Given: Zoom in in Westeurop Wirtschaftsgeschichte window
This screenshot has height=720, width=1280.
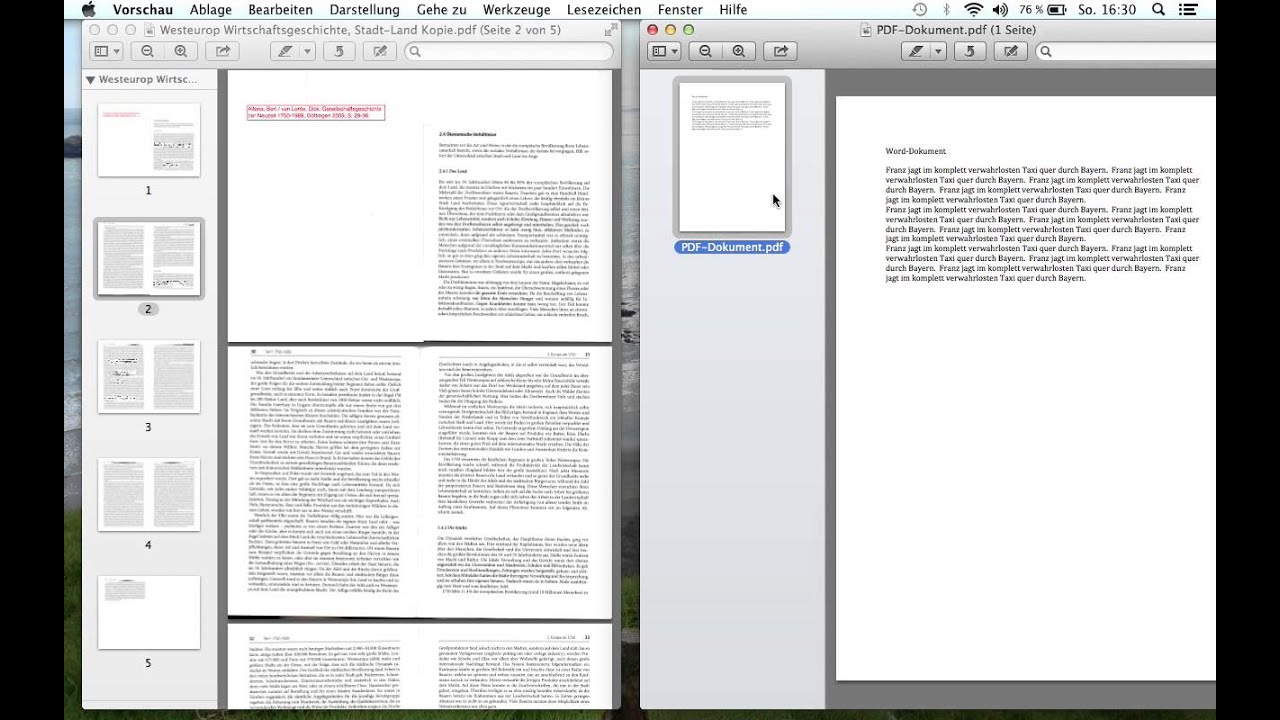Looking at the screenshot, I should coord(181,51).
